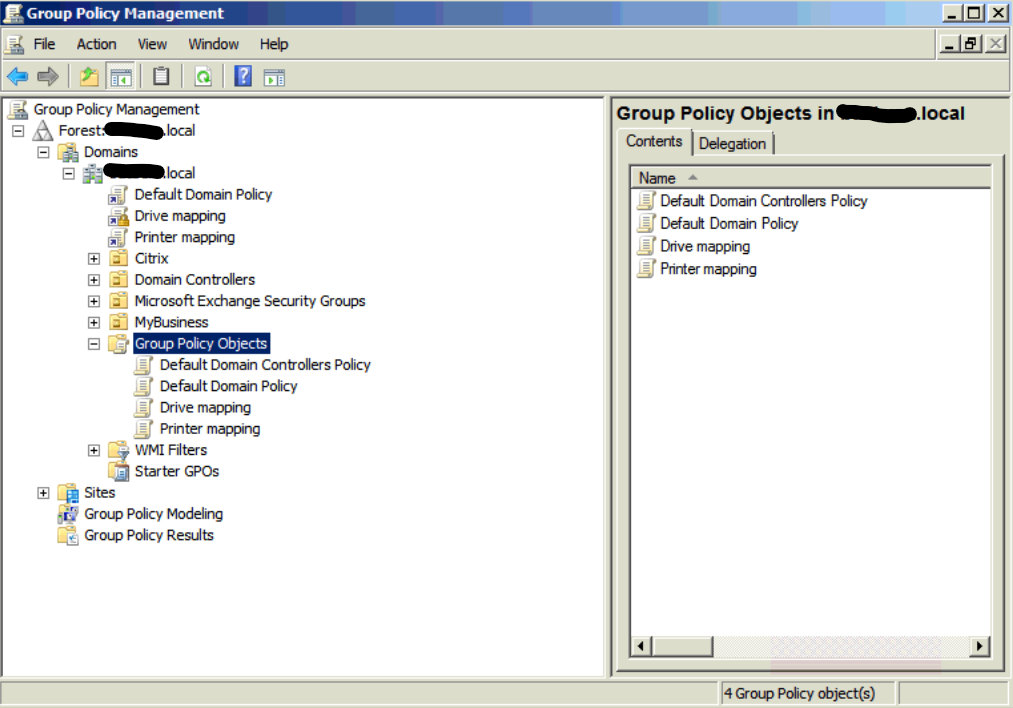Viewport: 1013px width, 708px height.
Task: Click the Back navigation arrow
Action: (x=16, y=76)
